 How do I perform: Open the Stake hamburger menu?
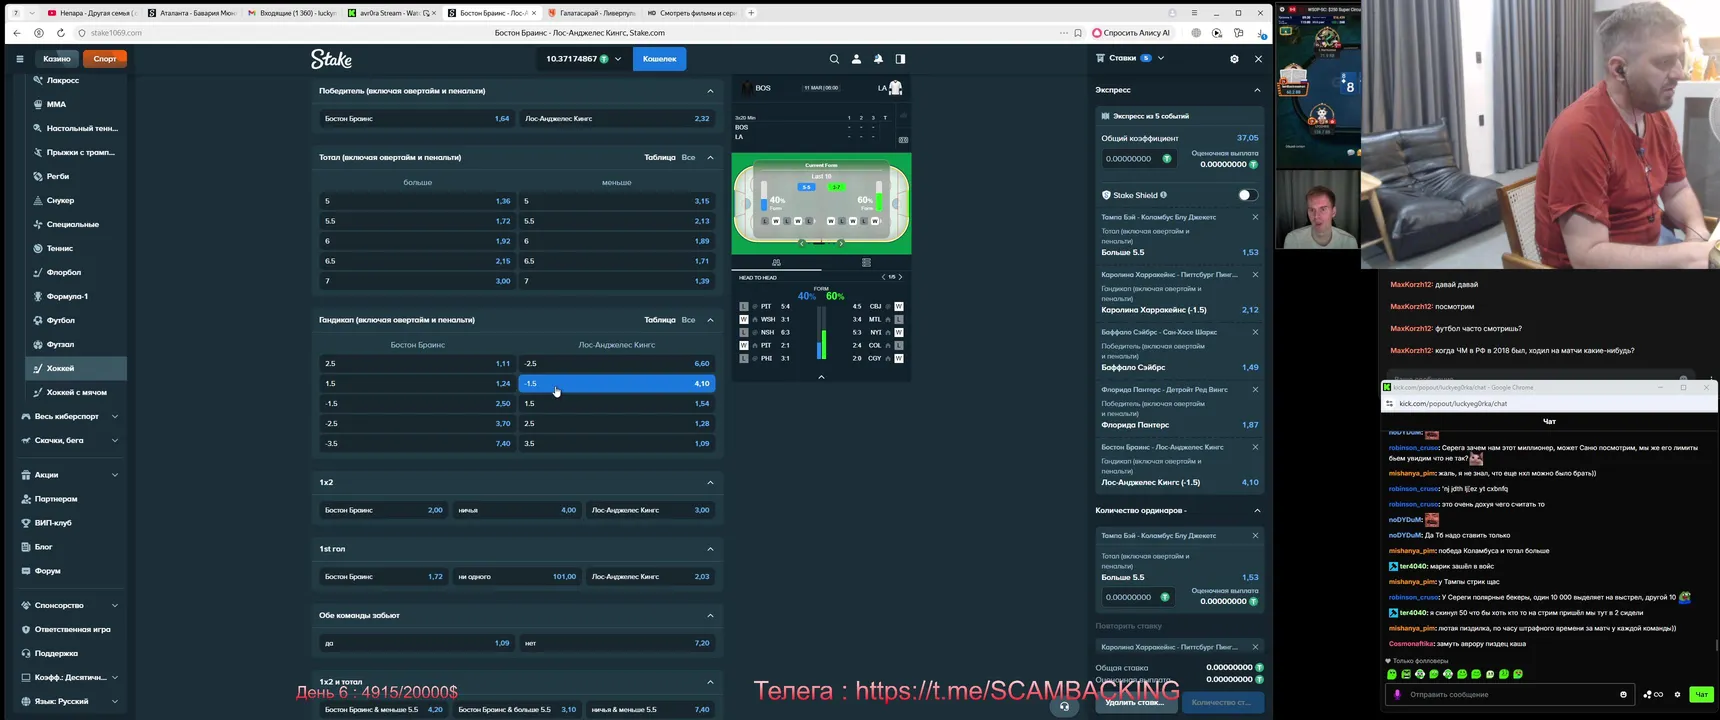[x=19, y=59]
